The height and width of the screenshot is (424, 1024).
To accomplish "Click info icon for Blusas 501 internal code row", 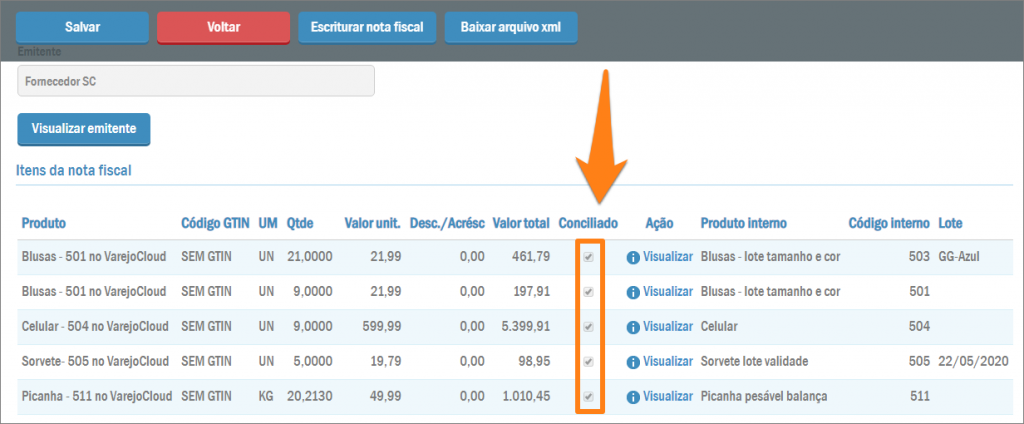I will (632, 292).
